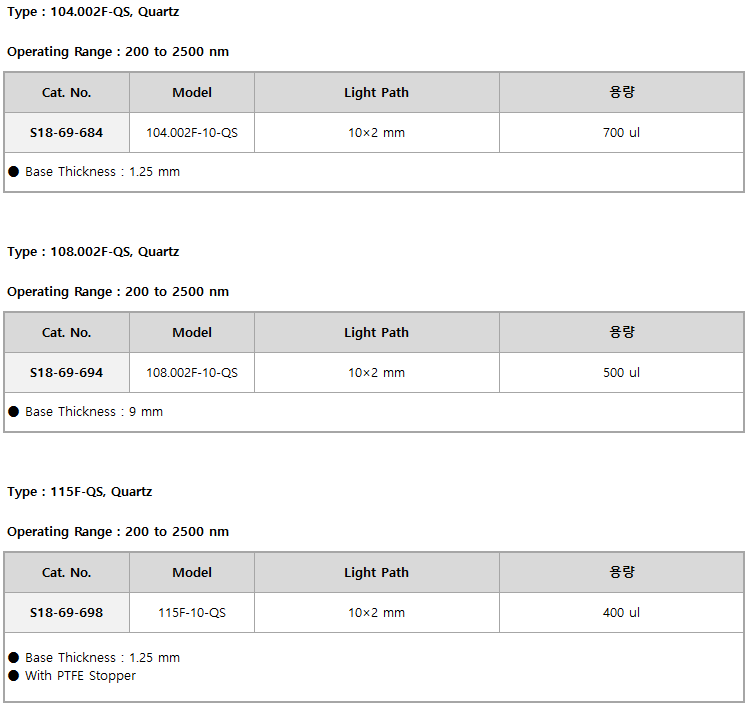The width and height of the screenshot is (749, 709).
Task: Select model 108.002F-10-QS cell
Action: [192, 372]
